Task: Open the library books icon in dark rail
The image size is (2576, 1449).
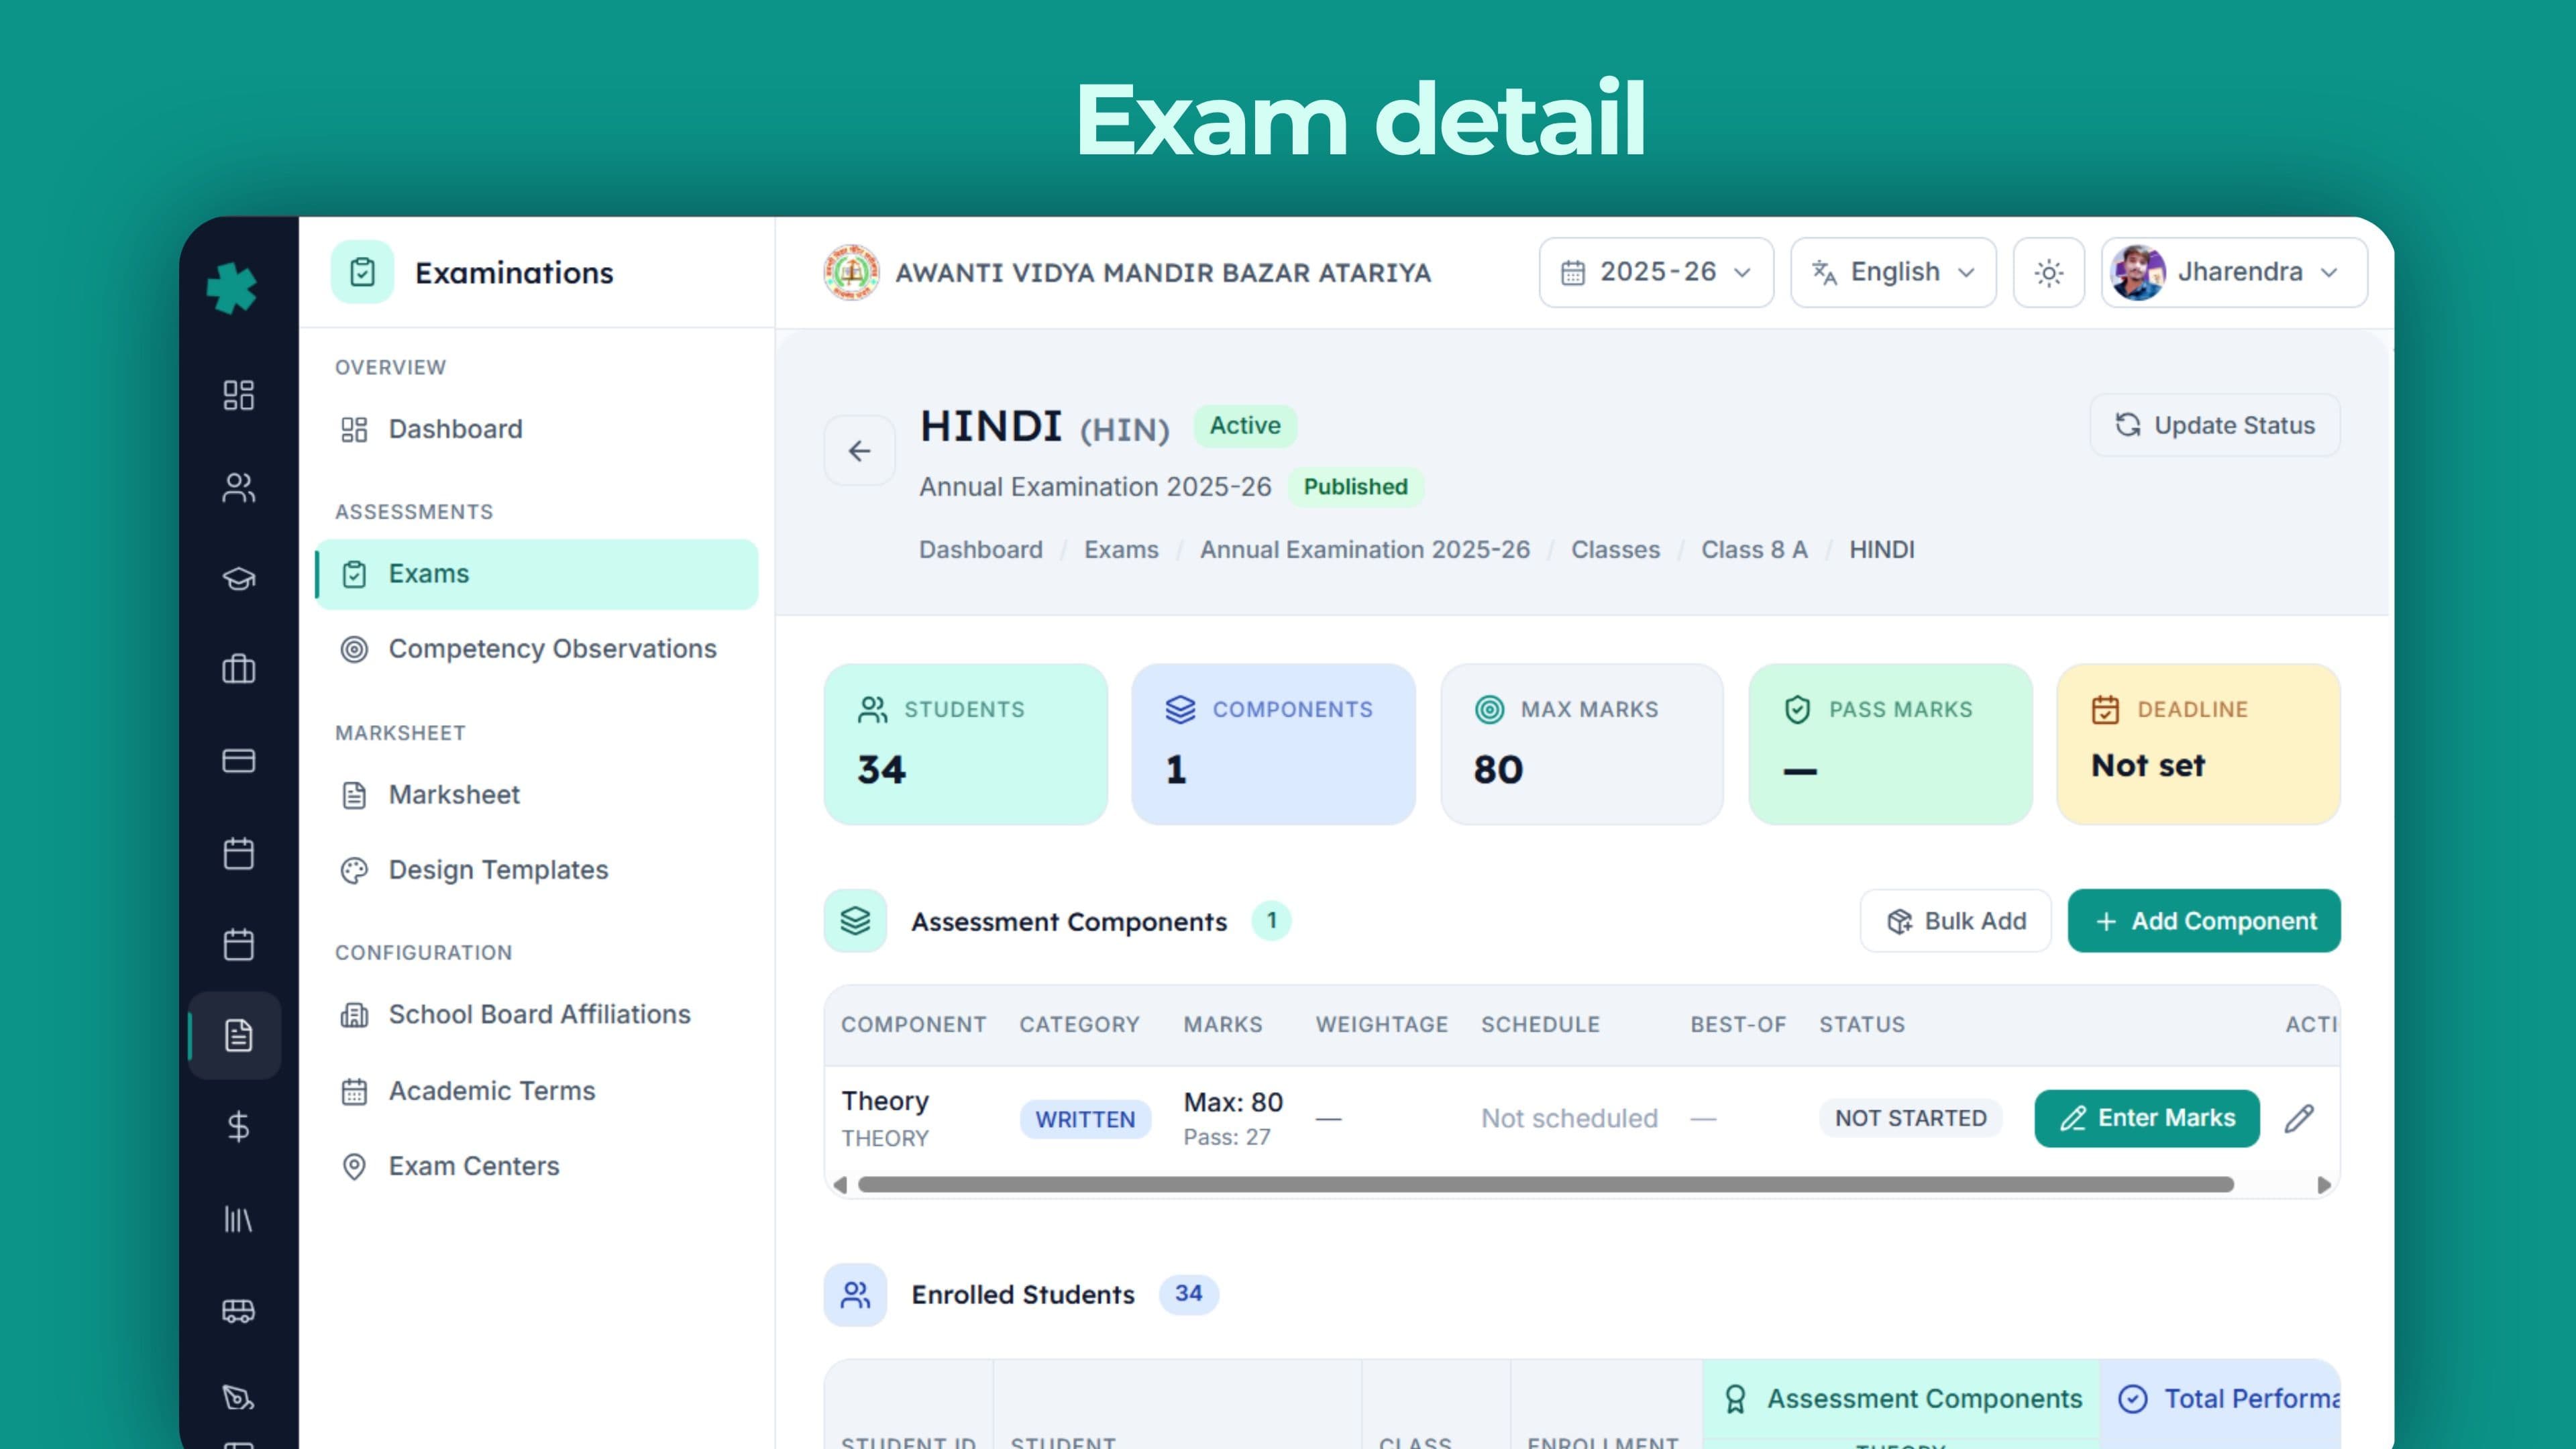Action: [x=238, y=1219]
